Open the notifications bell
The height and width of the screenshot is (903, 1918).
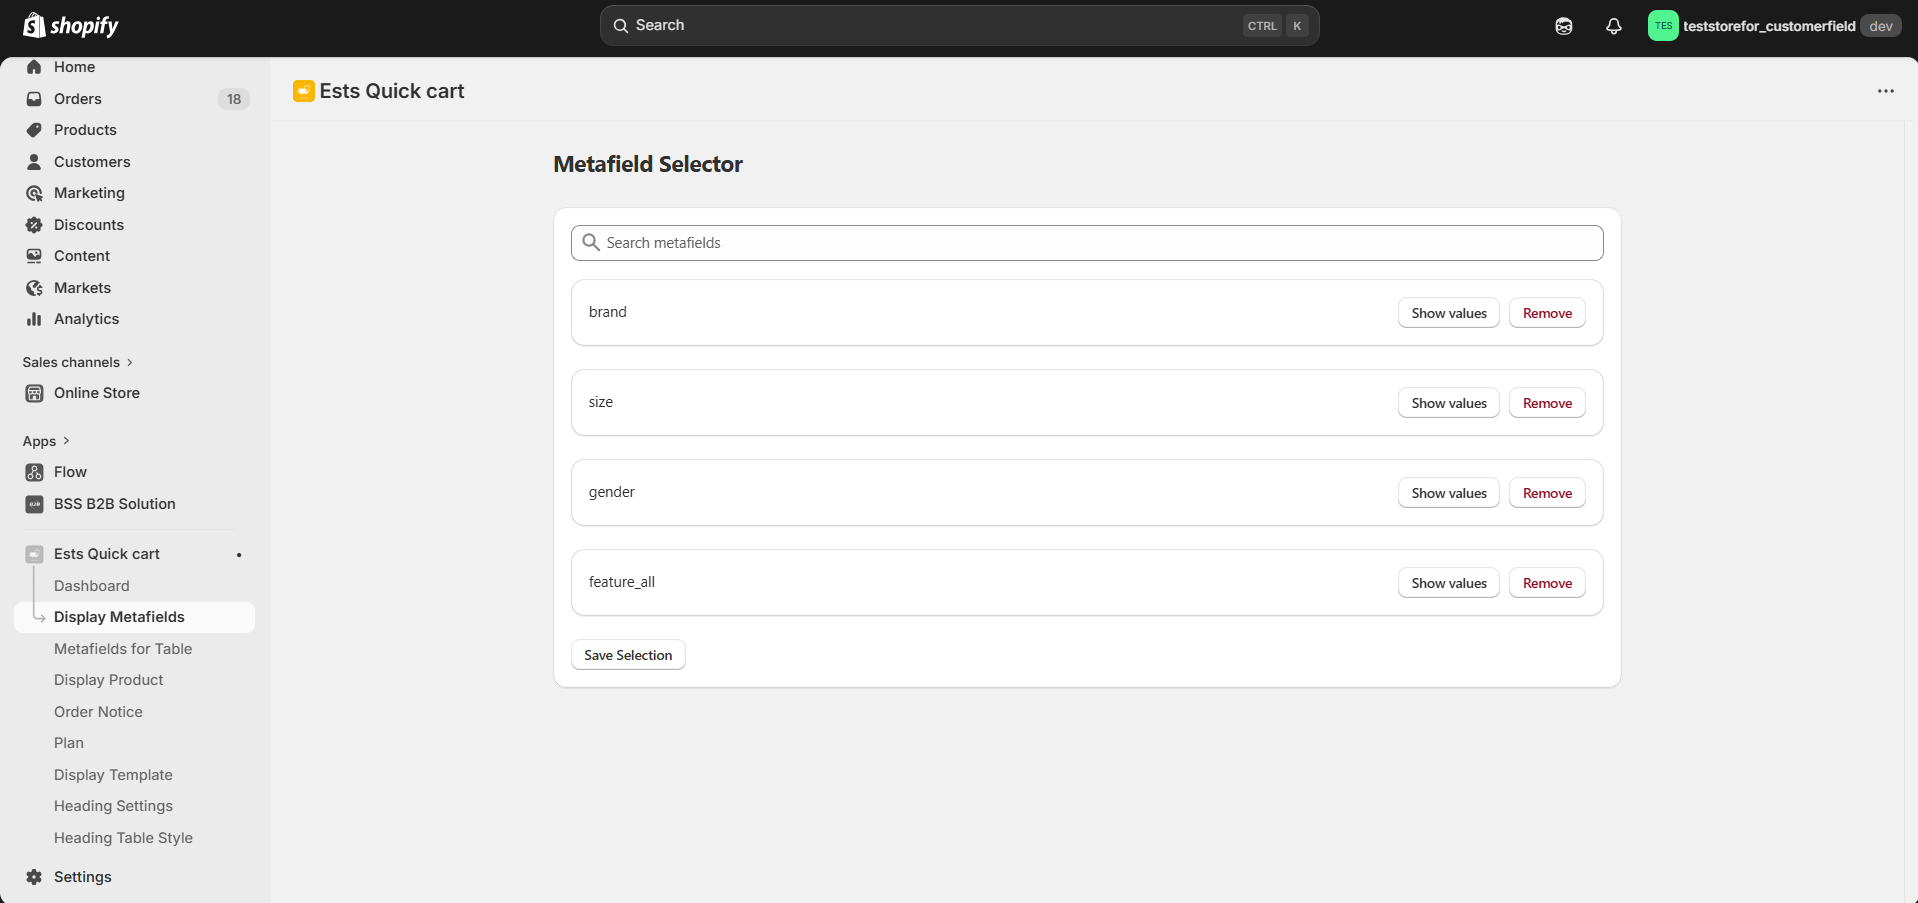[1613, 26]
